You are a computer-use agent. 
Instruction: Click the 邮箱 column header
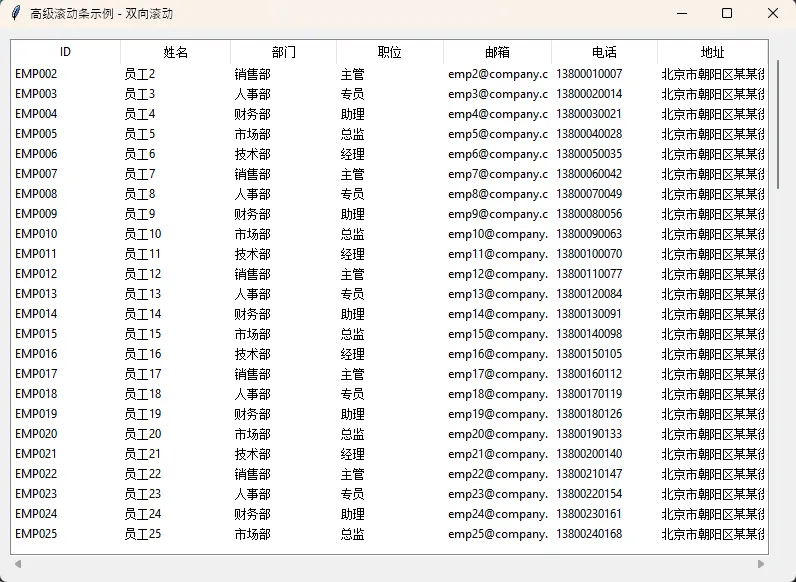[x=497, y=52]
